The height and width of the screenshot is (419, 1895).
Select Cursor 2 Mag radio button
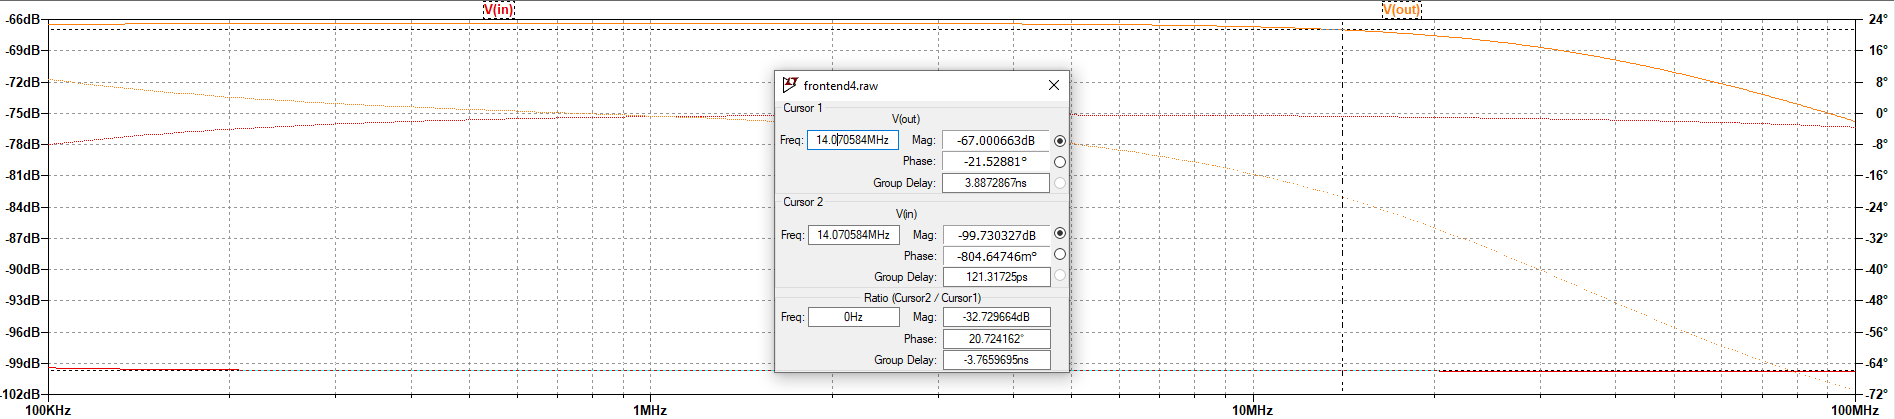[1060, 233]
